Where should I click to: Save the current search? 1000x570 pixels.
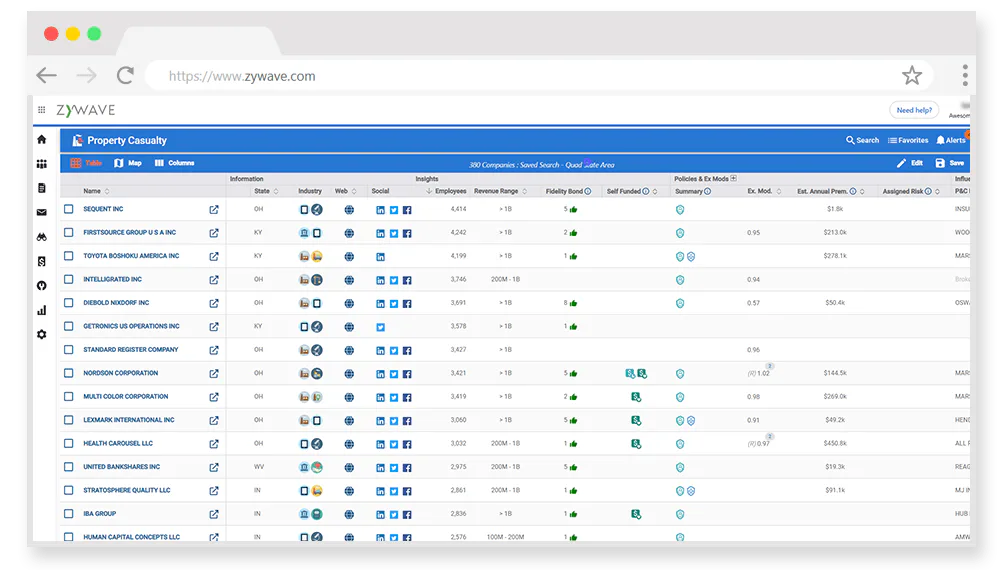pos(950,163)
